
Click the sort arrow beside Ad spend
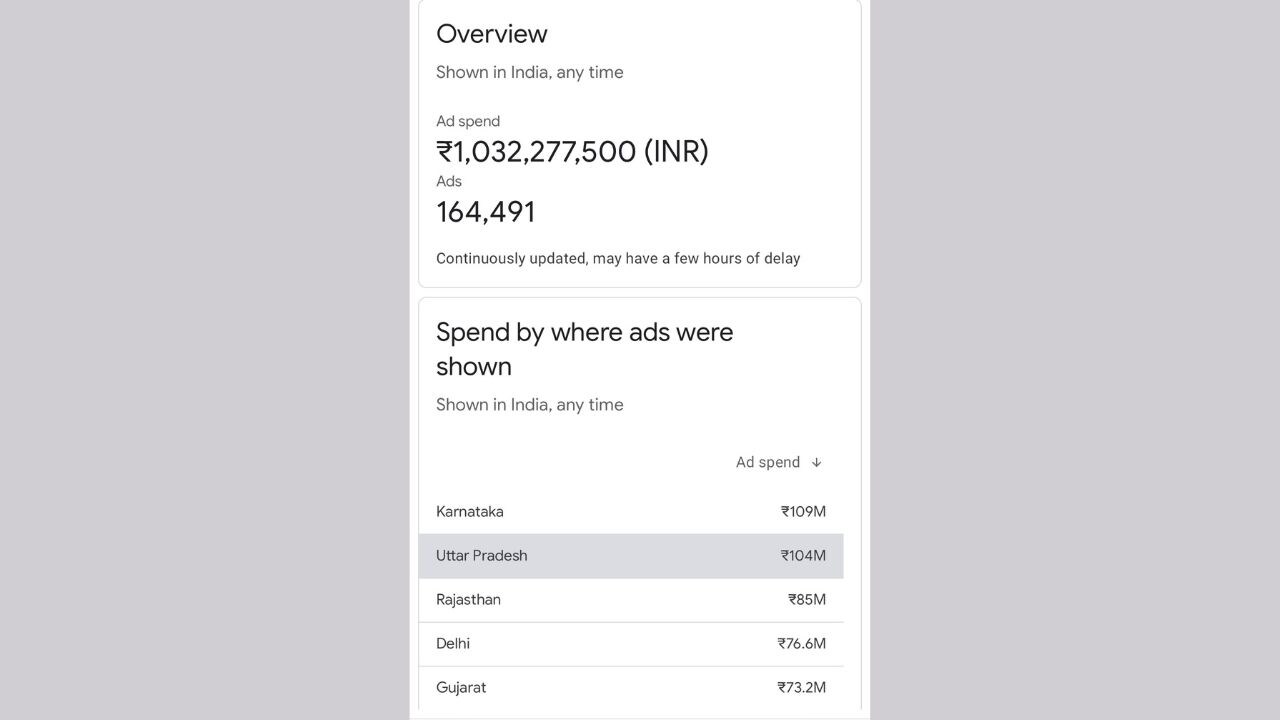coord(816,462)
